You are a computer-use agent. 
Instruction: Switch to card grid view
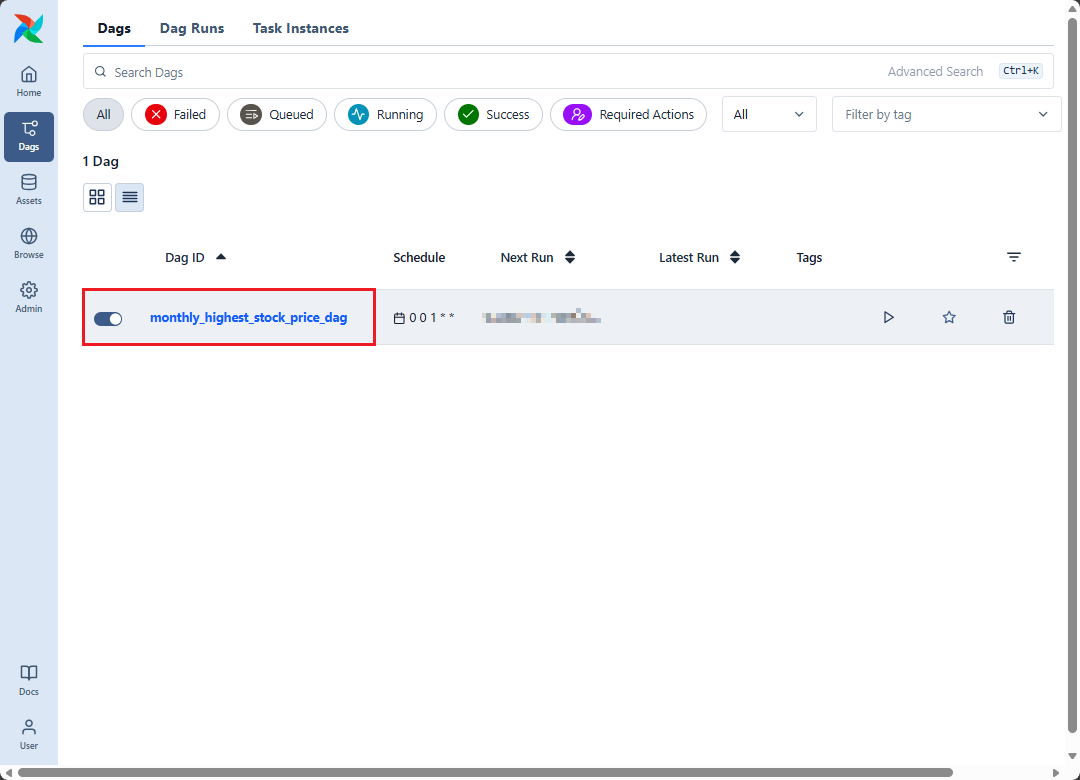click(x=97, y=197)
